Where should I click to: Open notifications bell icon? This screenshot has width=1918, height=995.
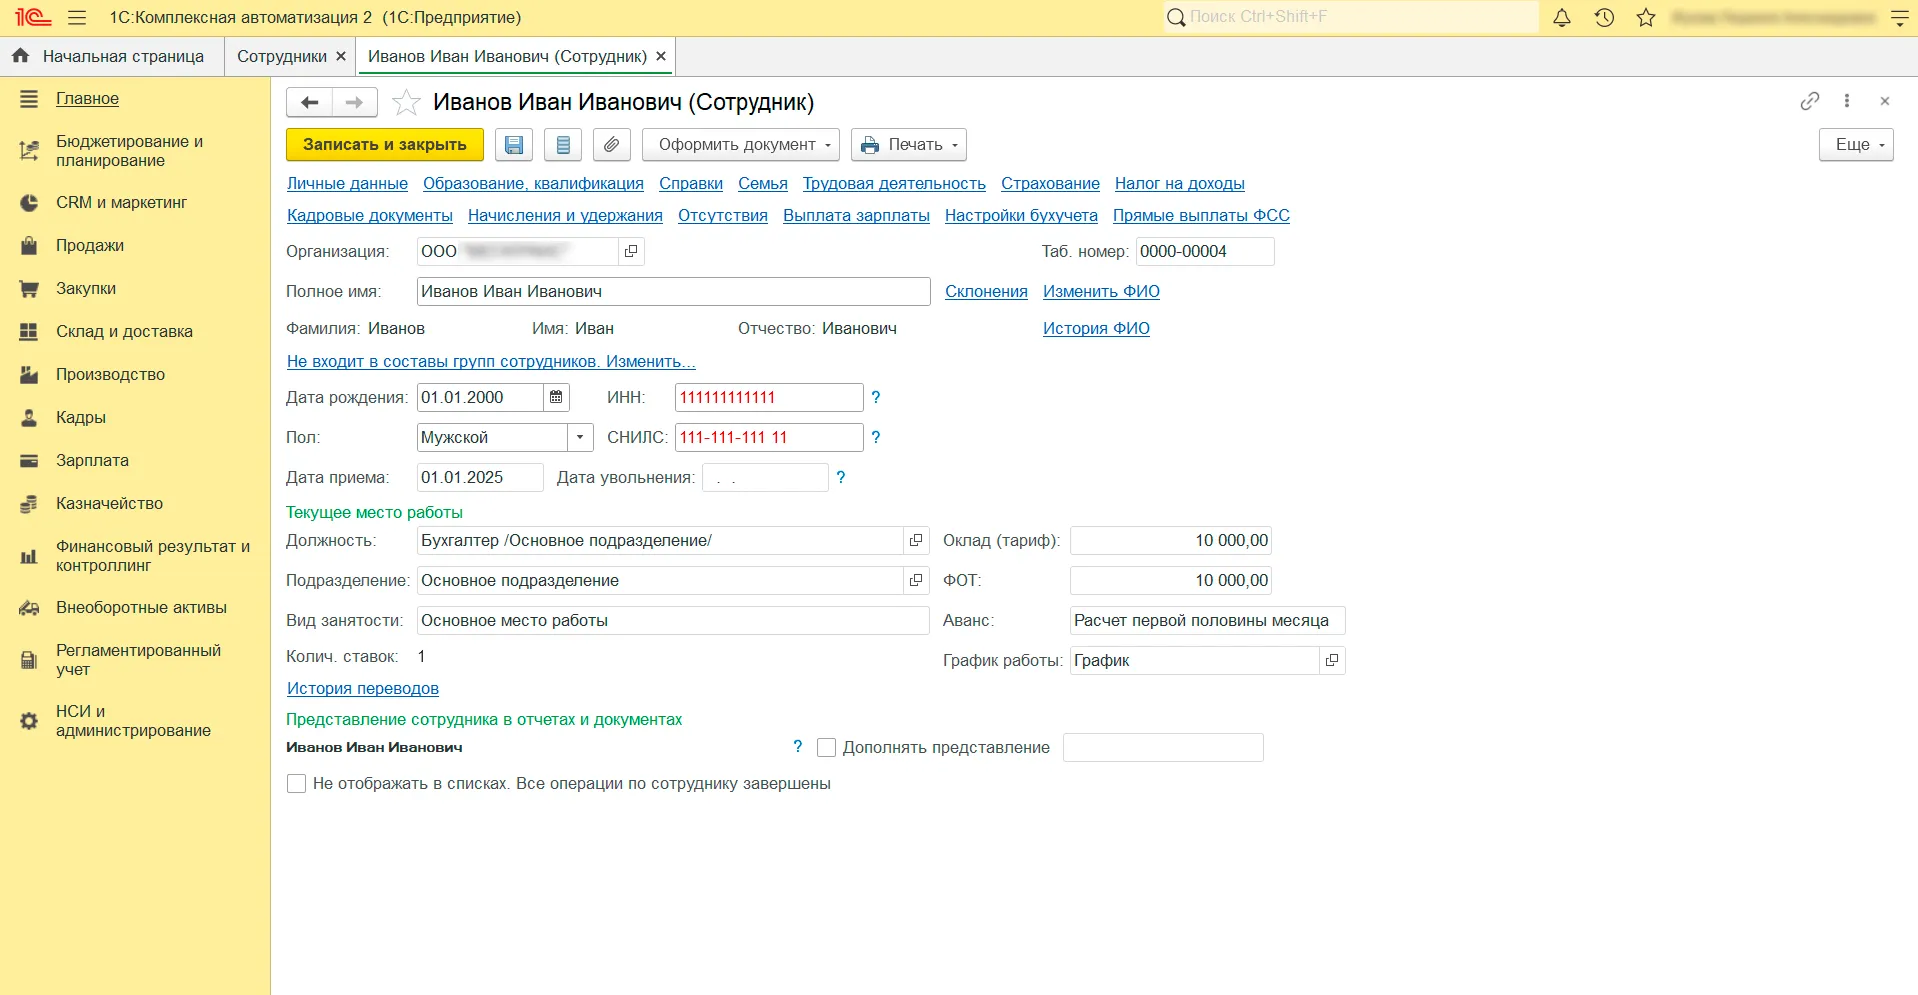click(1561, 18)
